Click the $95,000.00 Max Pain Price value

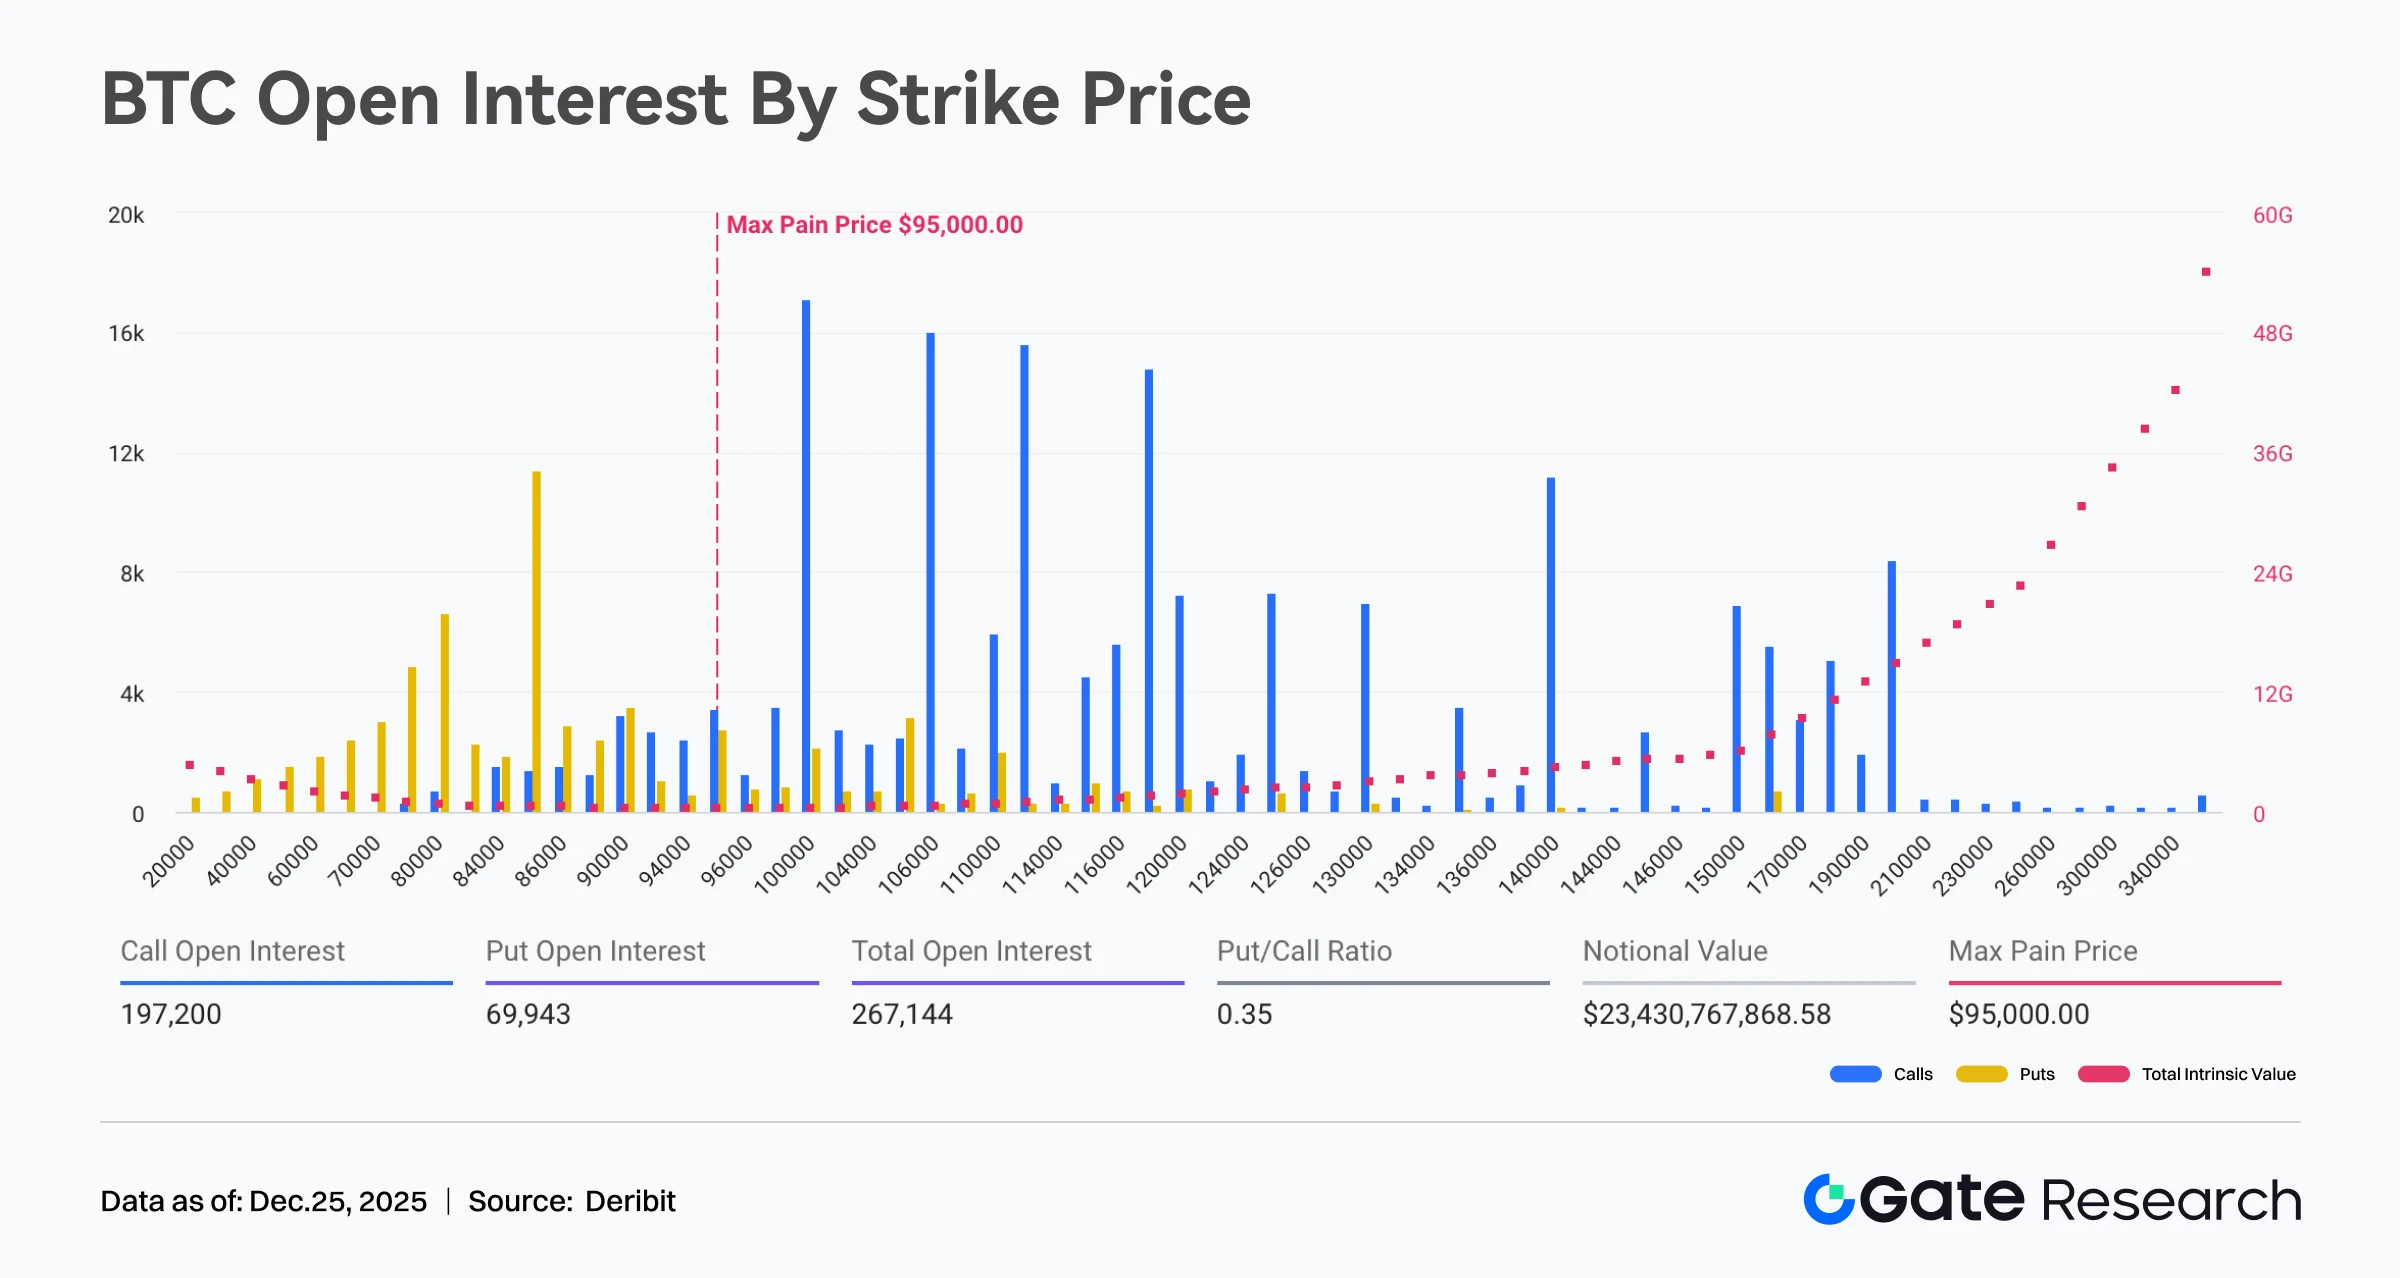click(2018, 1014)
